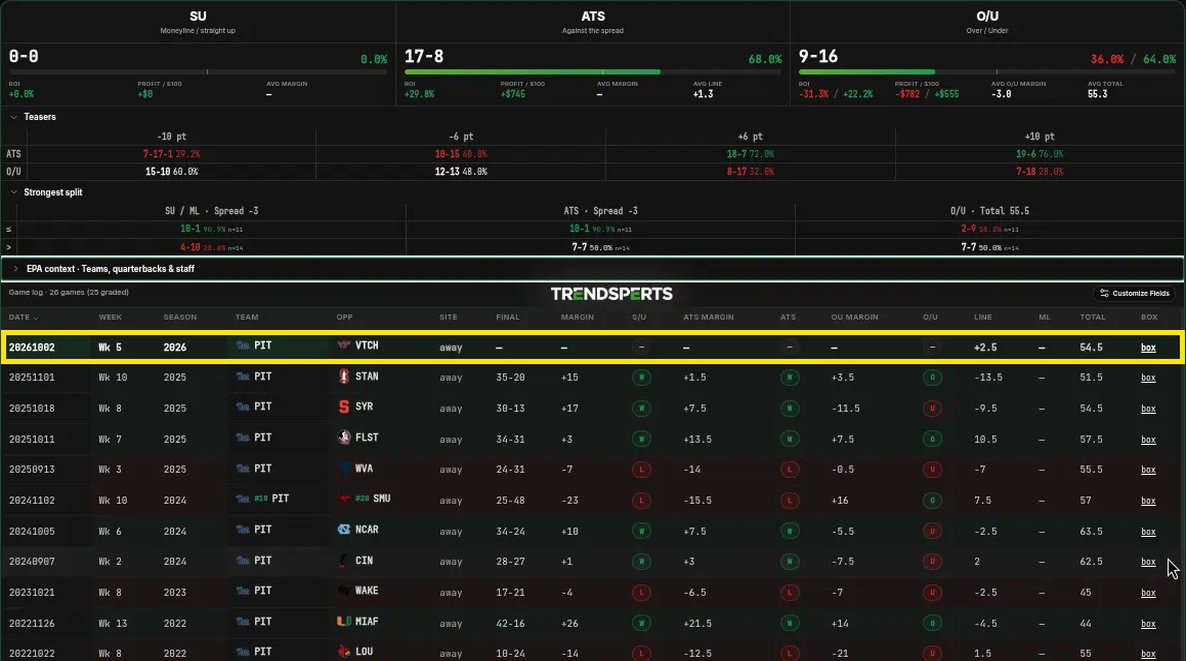Click the West Virginia logo beside WVA
1186x661 pixels.
(343, 468)
